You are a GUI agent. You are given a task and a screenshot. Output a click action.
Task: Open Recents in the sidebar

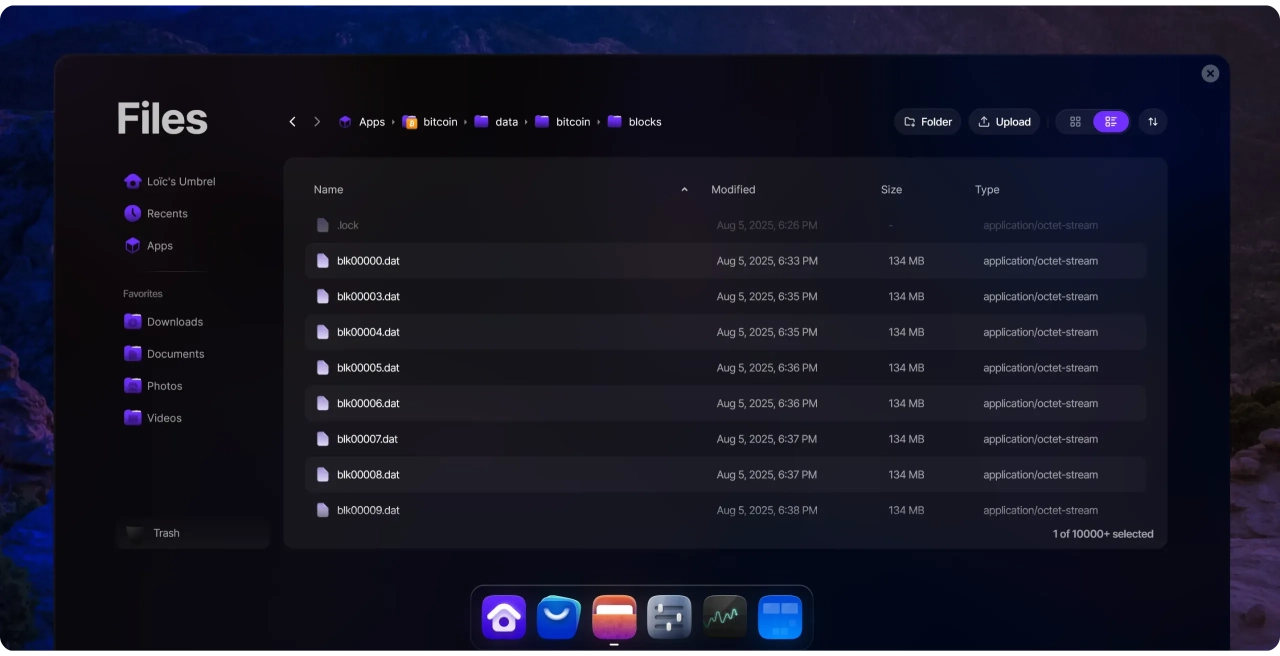(x=166, y=214)
